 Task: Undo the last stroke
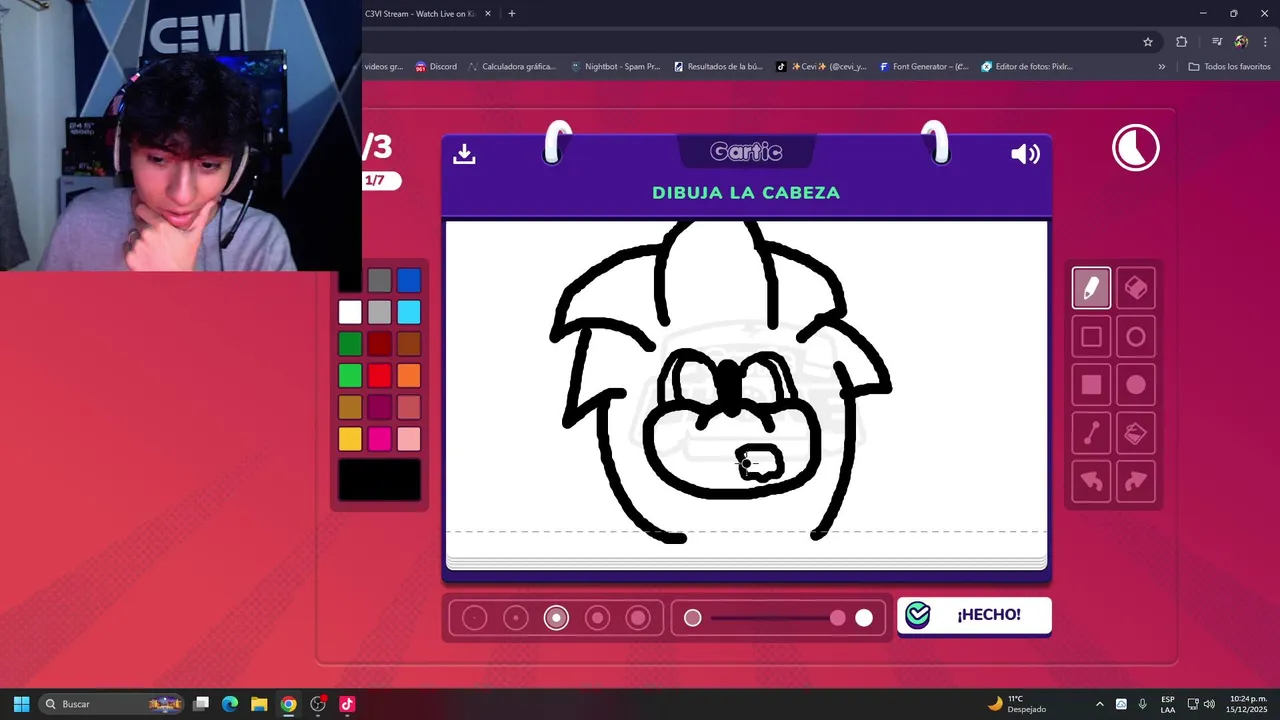point(1091,482)
